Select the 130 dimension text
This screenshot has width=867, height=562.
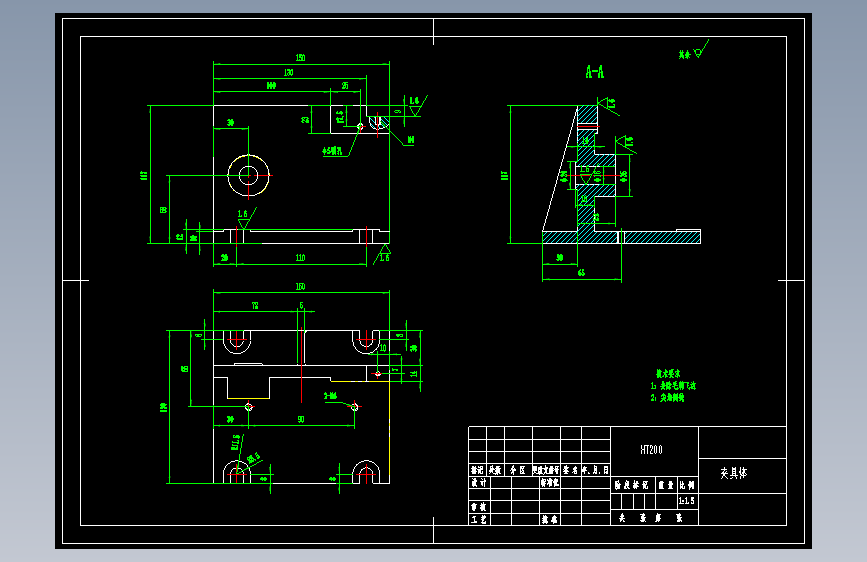tap(288, 72)
